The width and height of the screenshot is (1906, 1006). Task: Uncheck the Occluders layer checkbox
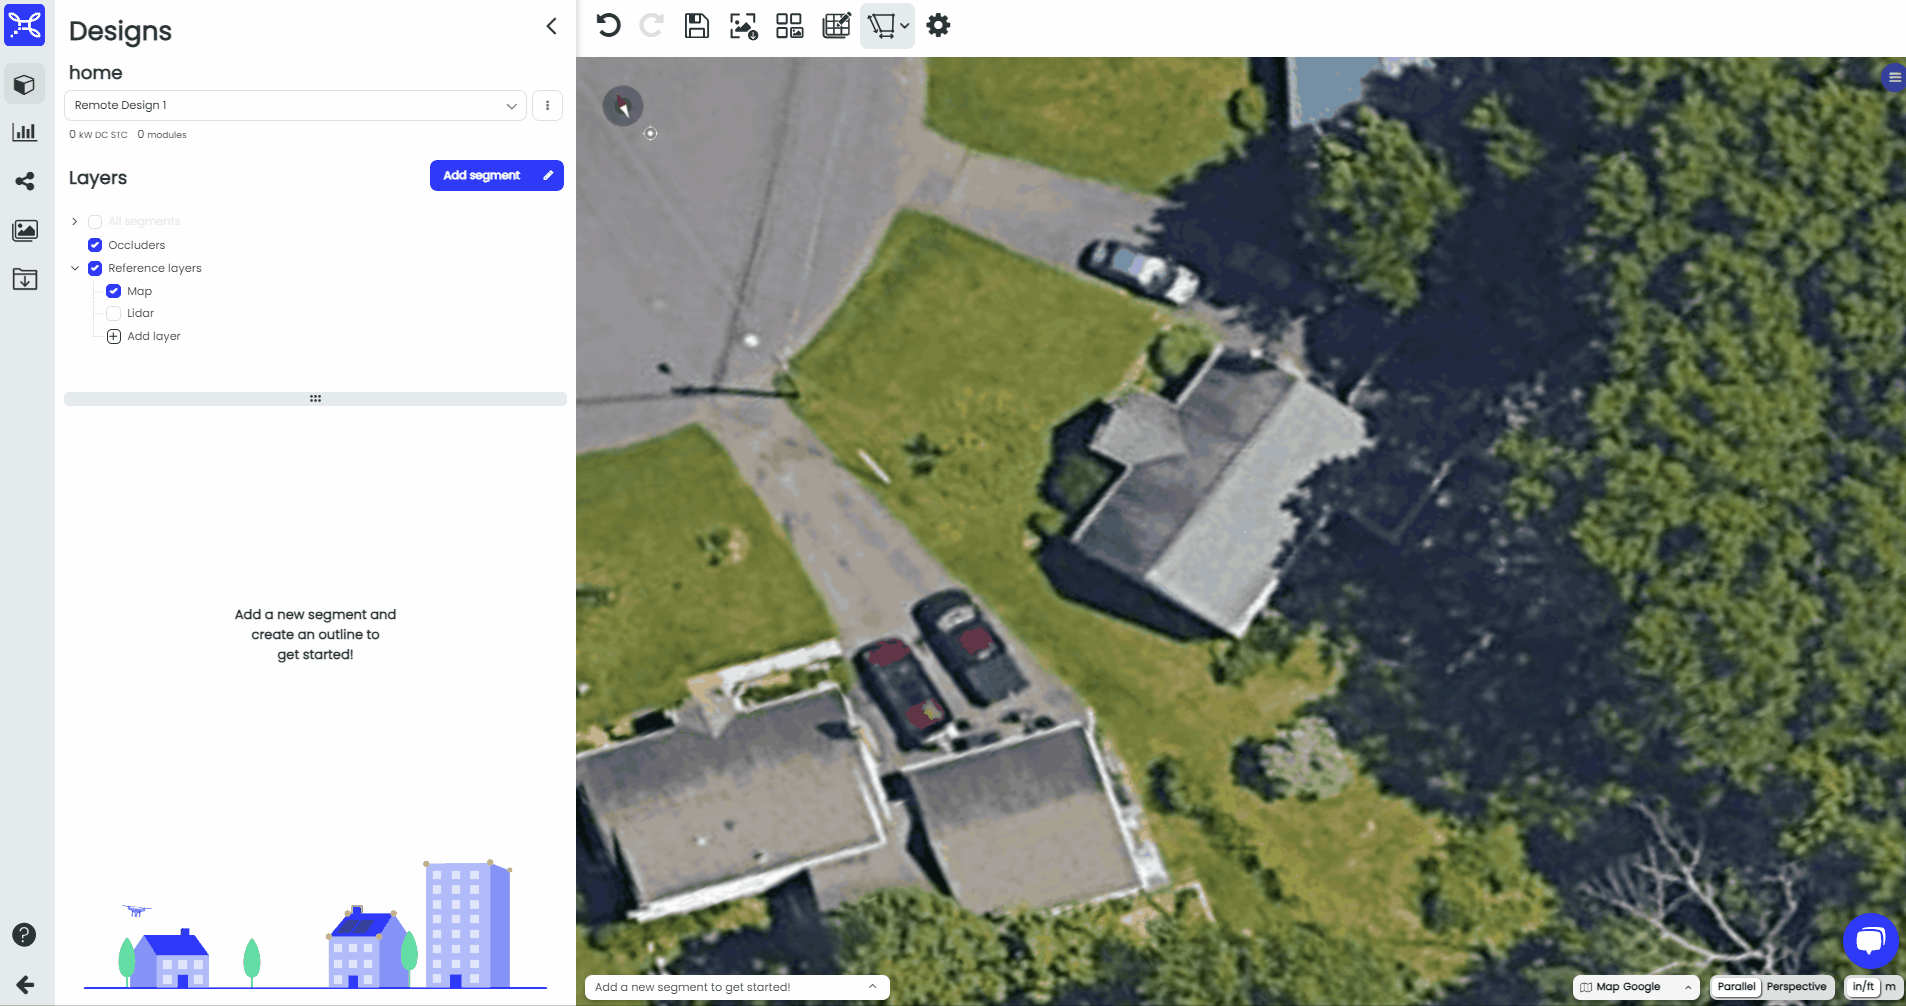[95, 245]
